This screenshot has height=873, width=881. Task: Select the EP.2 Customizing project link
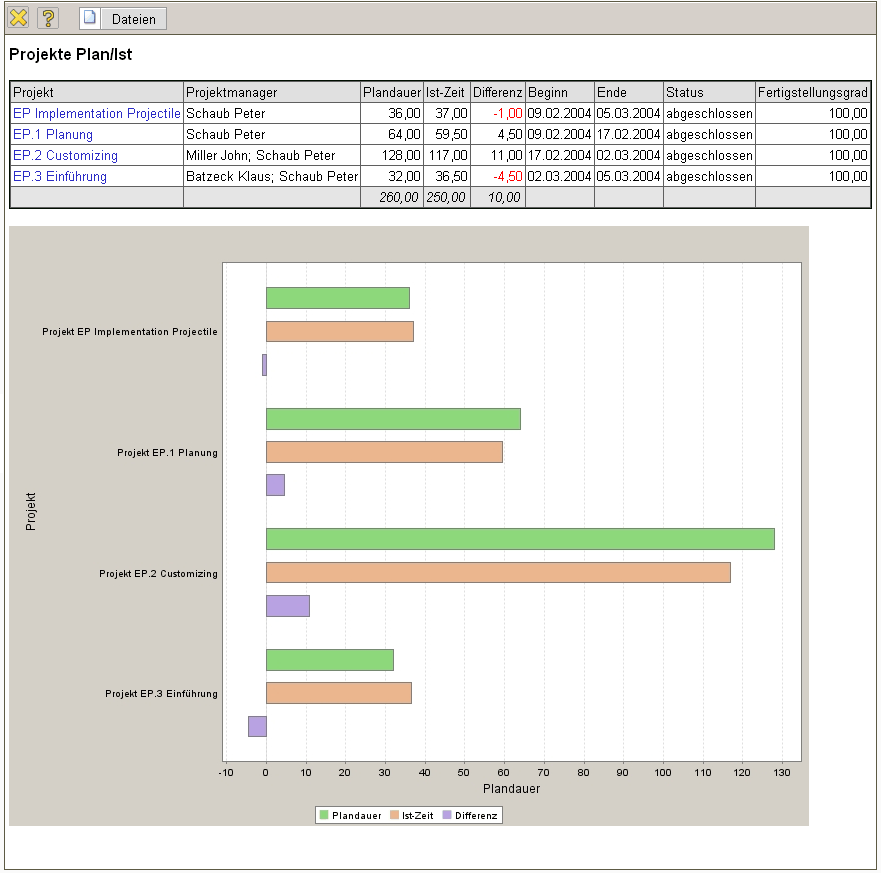(65, 156)
